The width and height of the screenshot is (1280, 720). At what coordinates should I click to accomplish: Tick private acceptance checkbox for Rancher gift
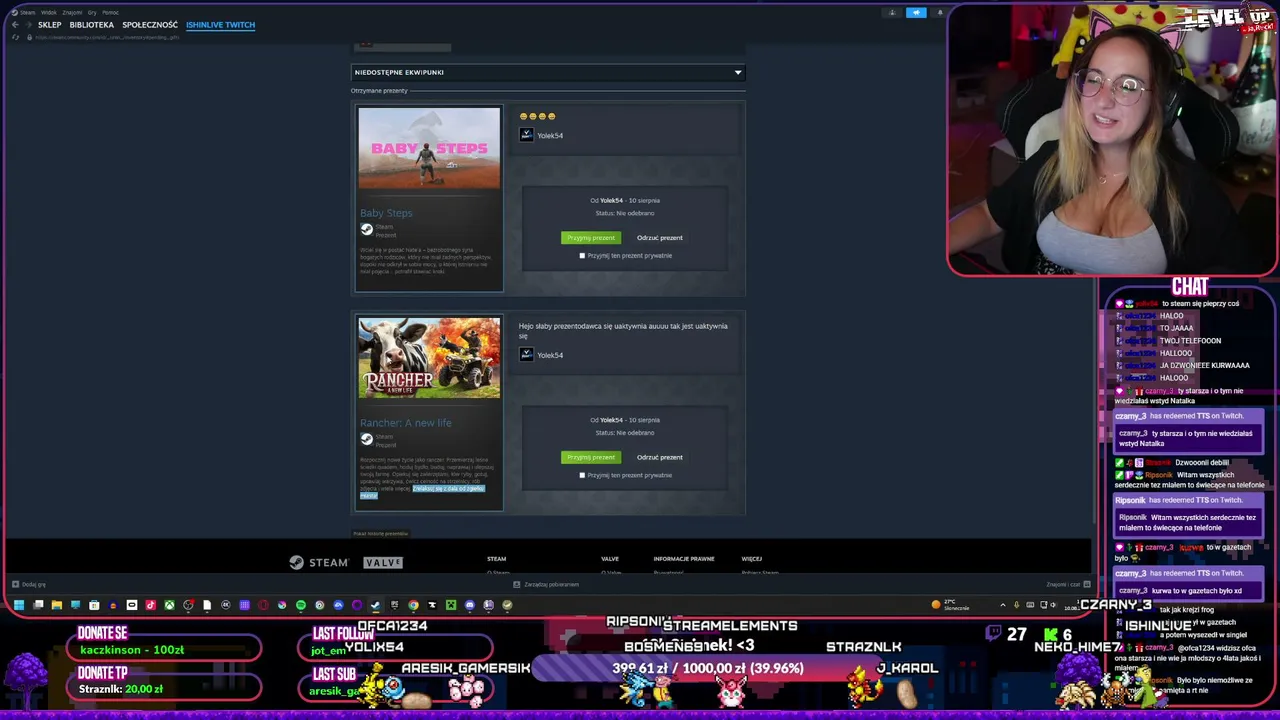(582, 476)
